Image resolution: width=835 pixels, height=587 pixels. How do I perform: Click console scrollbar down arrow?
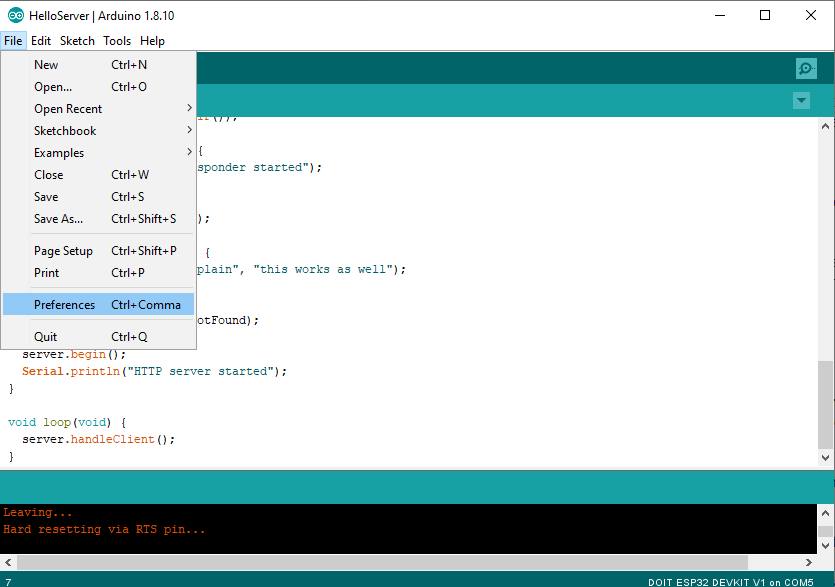(825, 545)
